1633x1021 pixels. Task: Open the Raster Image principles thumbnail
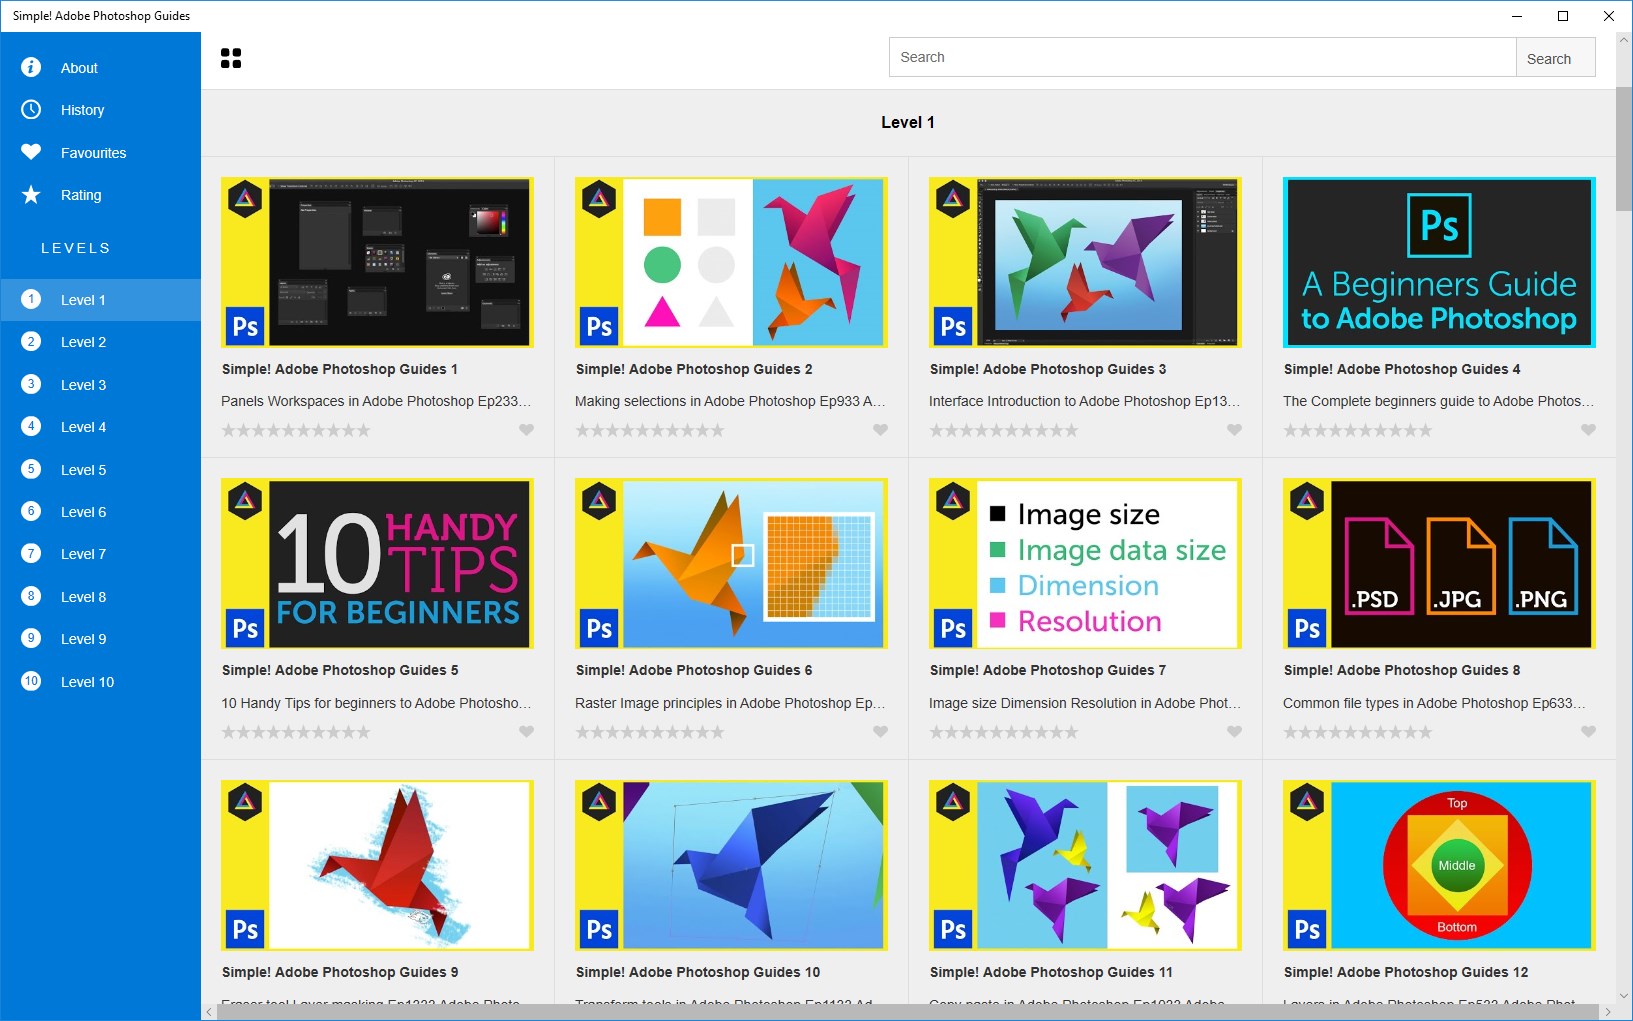click(x=731, y=564)
